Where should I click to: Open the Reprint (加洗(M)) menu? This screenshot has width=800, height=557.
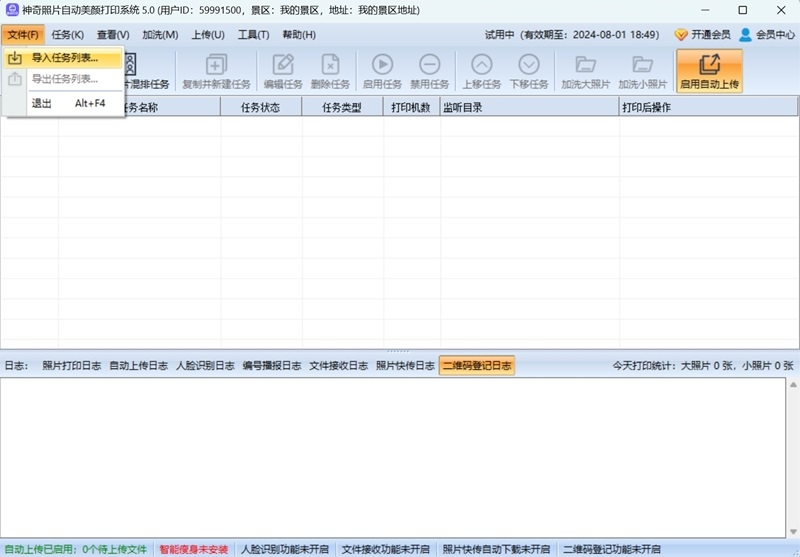click(x=160, y=35)
